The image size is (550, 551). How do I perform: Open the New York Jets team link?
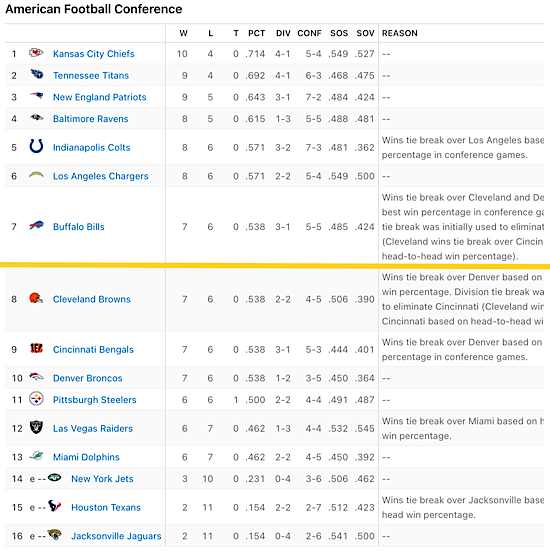pyautogui.click(x=102, y=479)
